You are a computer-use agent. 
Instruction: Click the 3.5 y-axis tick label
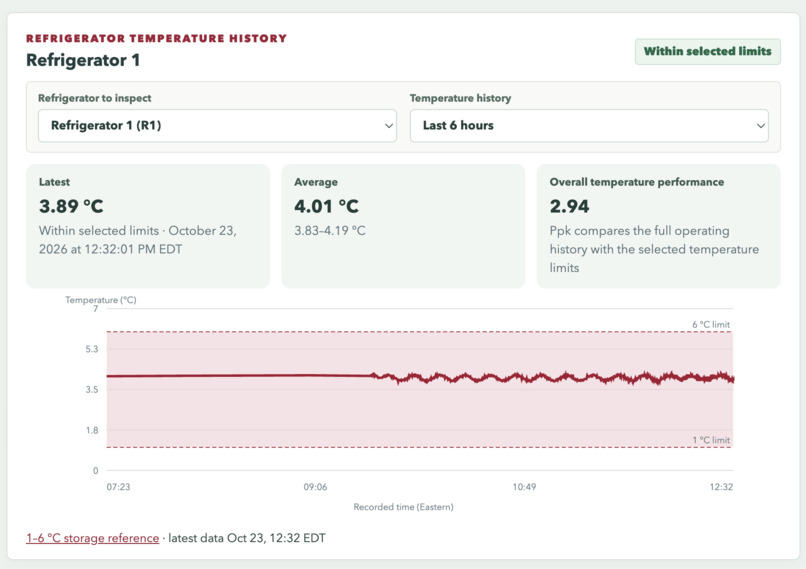click(x=91, y=390)
